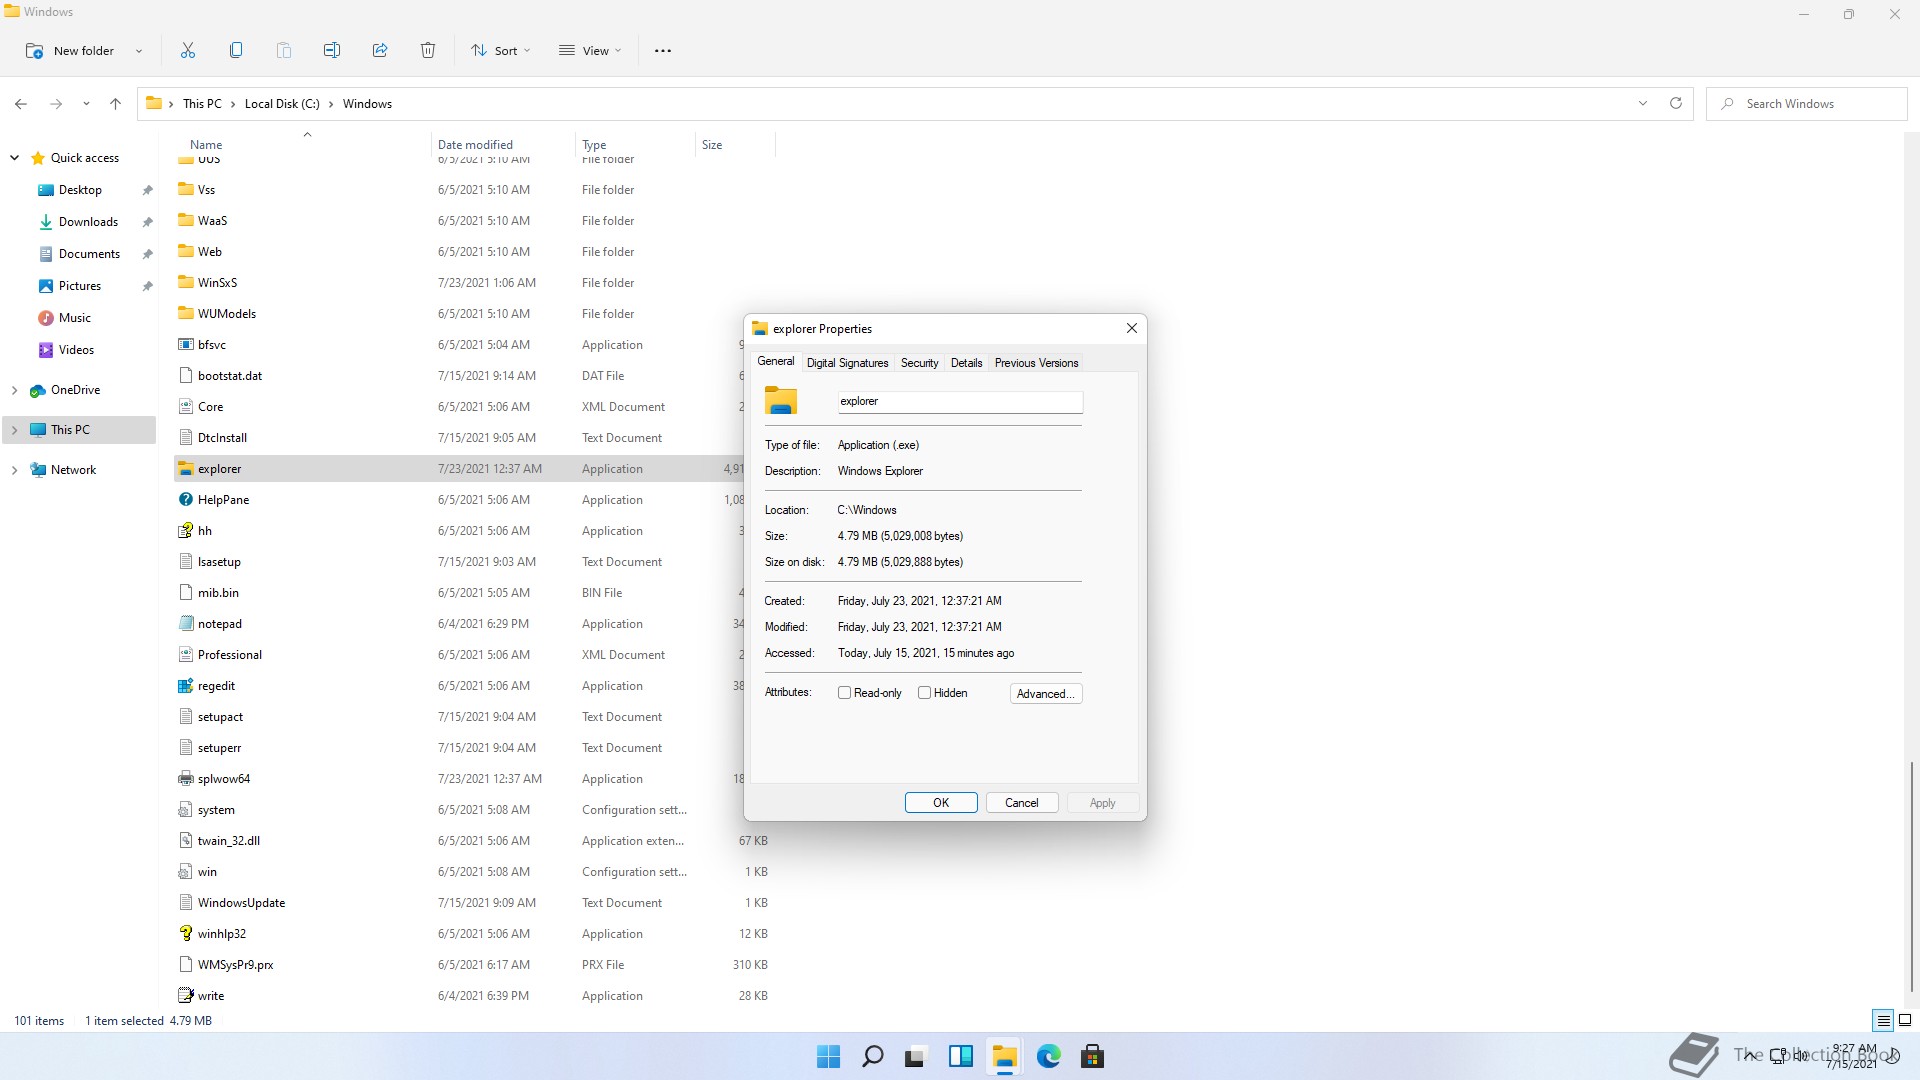
Task: Click This PC breadcrumb in address bar
Action: tap(202, 104)
